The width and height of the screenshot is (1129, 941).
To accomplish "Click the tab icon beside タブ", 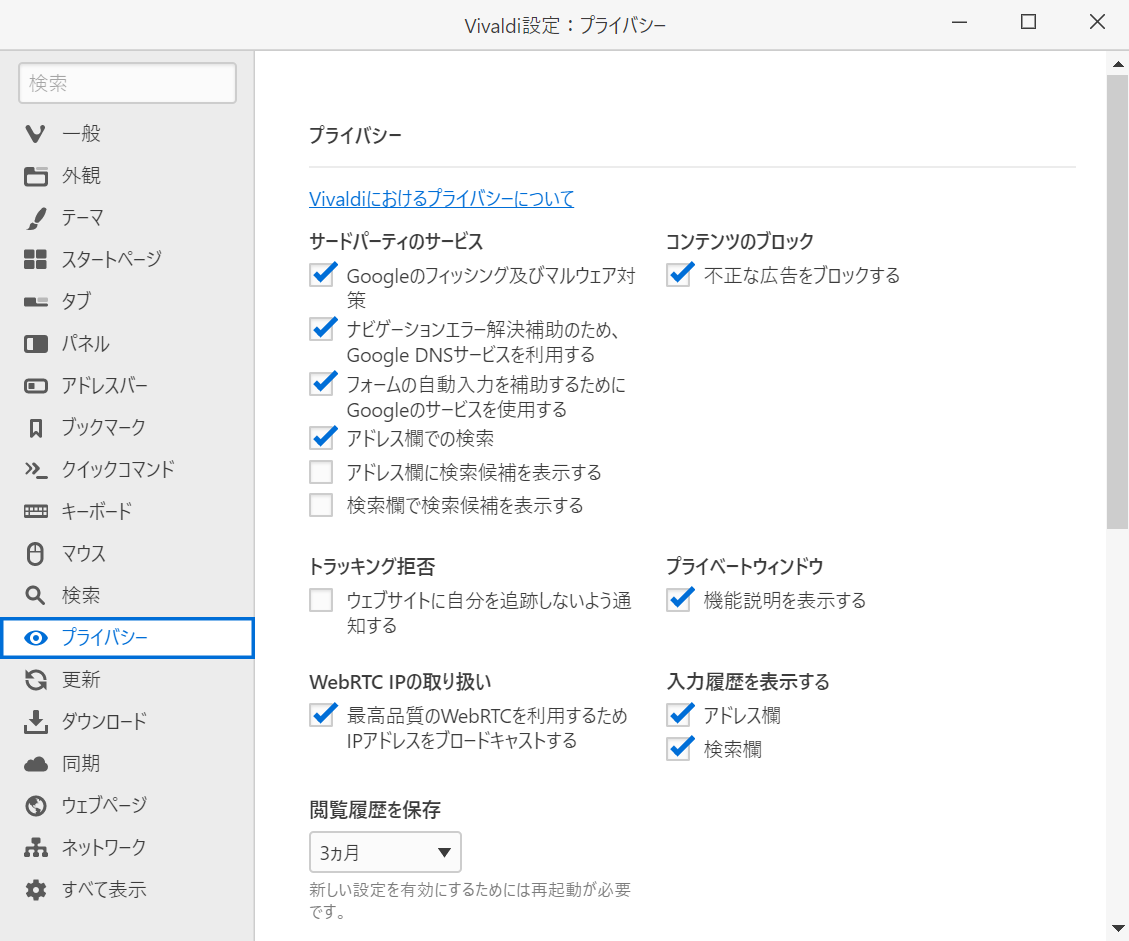I will tap(35, 302).
